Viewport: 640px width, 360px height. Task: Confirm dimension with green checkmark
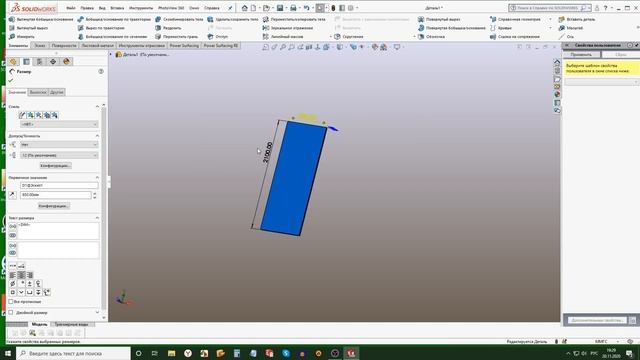click(11, 80)
